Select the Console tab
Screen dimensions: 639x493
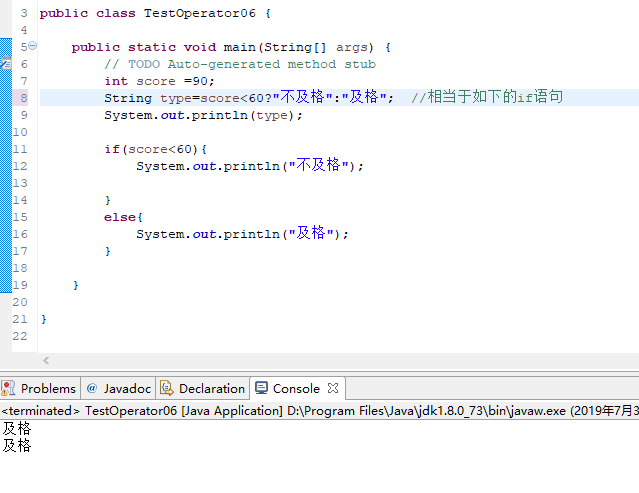click(x=296, y=389)
